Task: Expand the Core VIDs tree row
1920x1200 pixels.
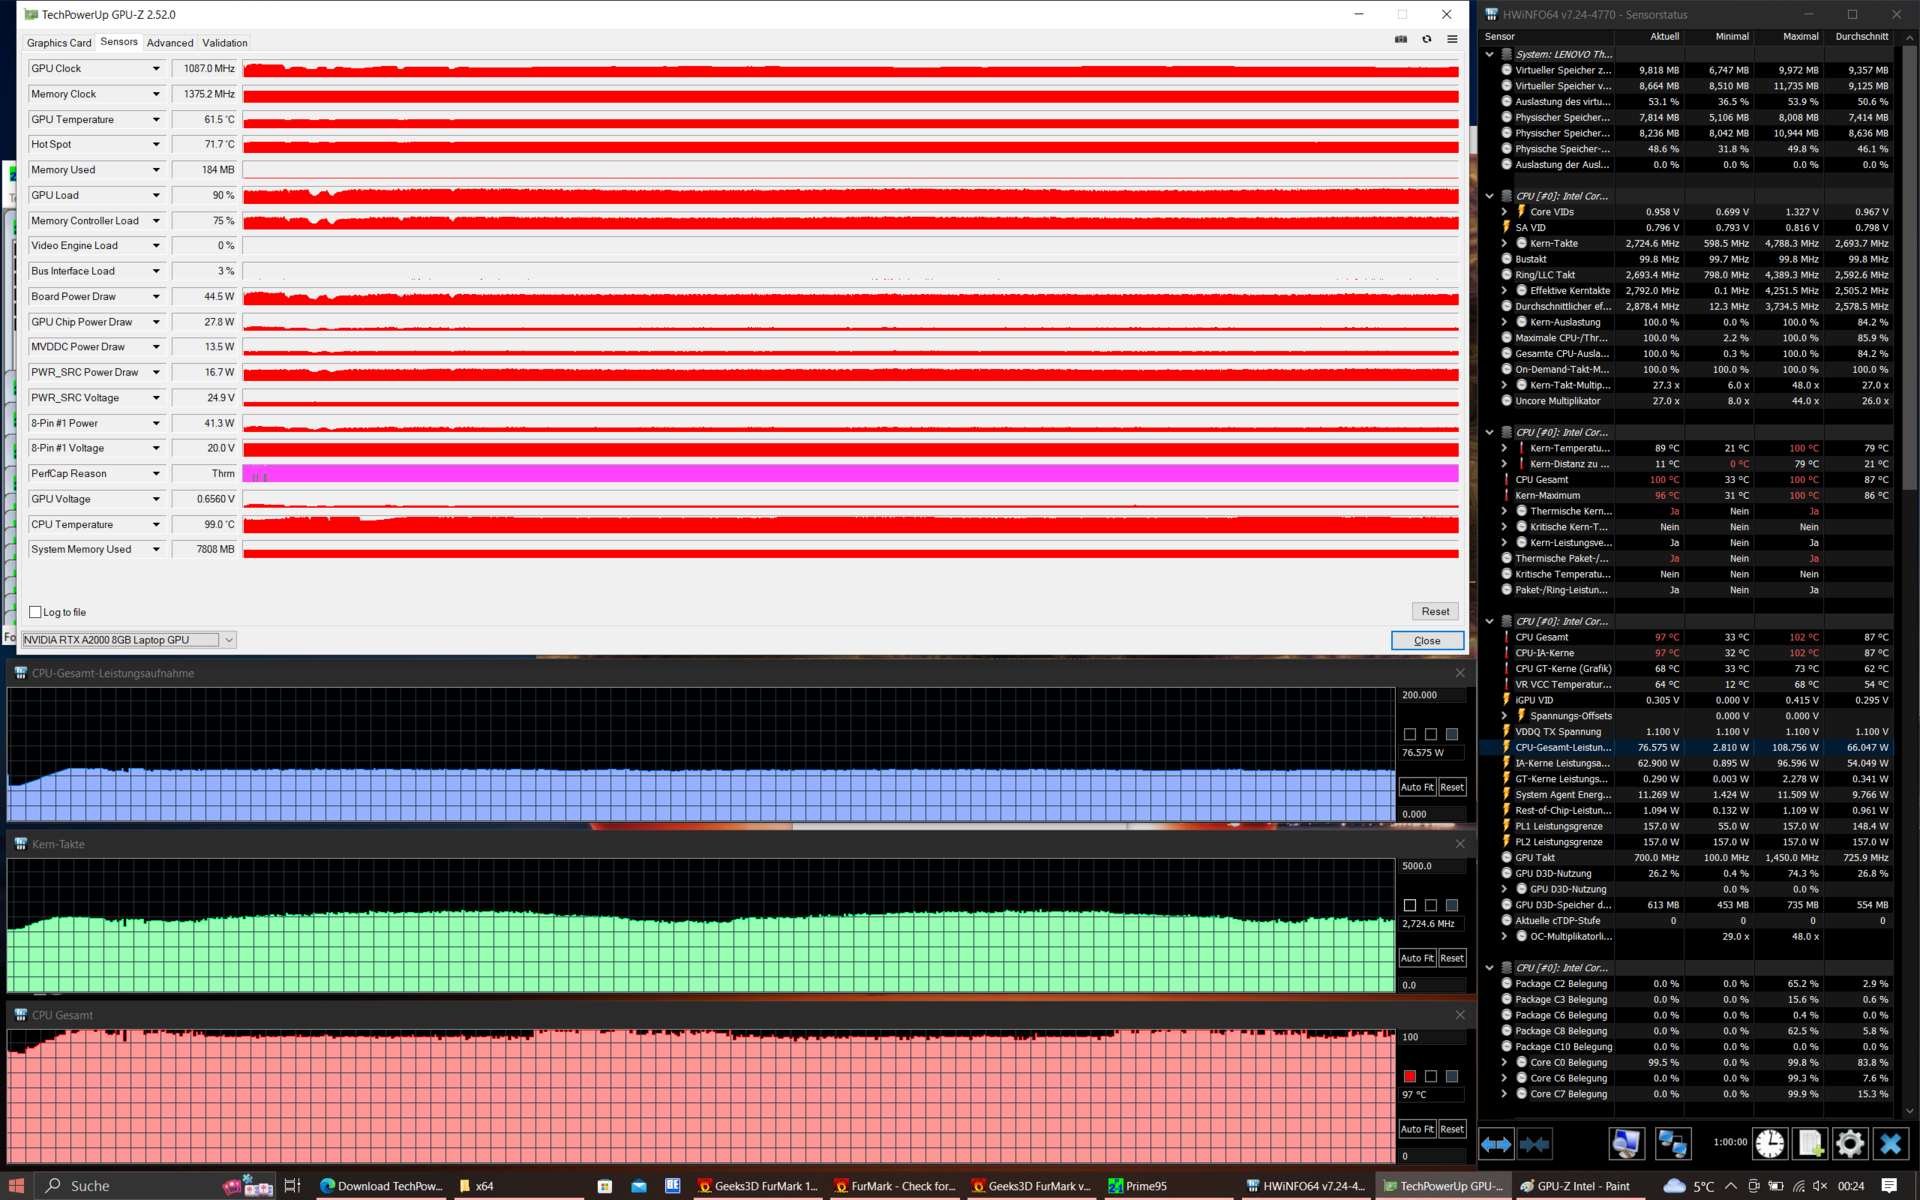Action: [1504, 212]
